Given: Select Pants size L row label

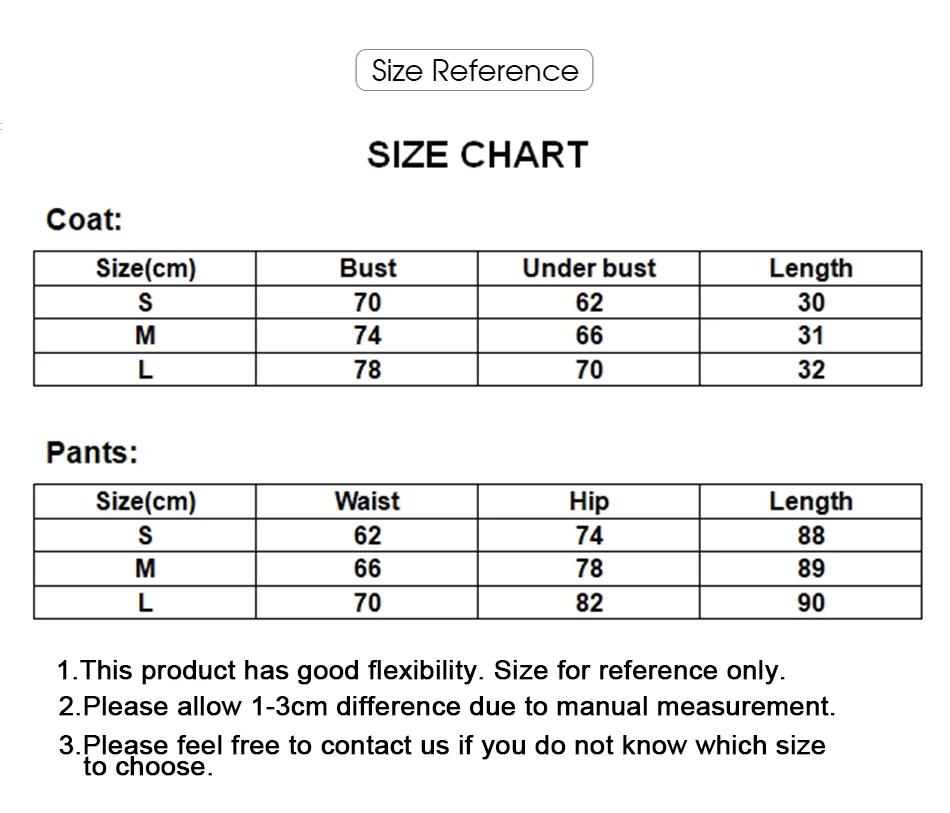Looking at the screenshot, I should [x=145, y=603].
